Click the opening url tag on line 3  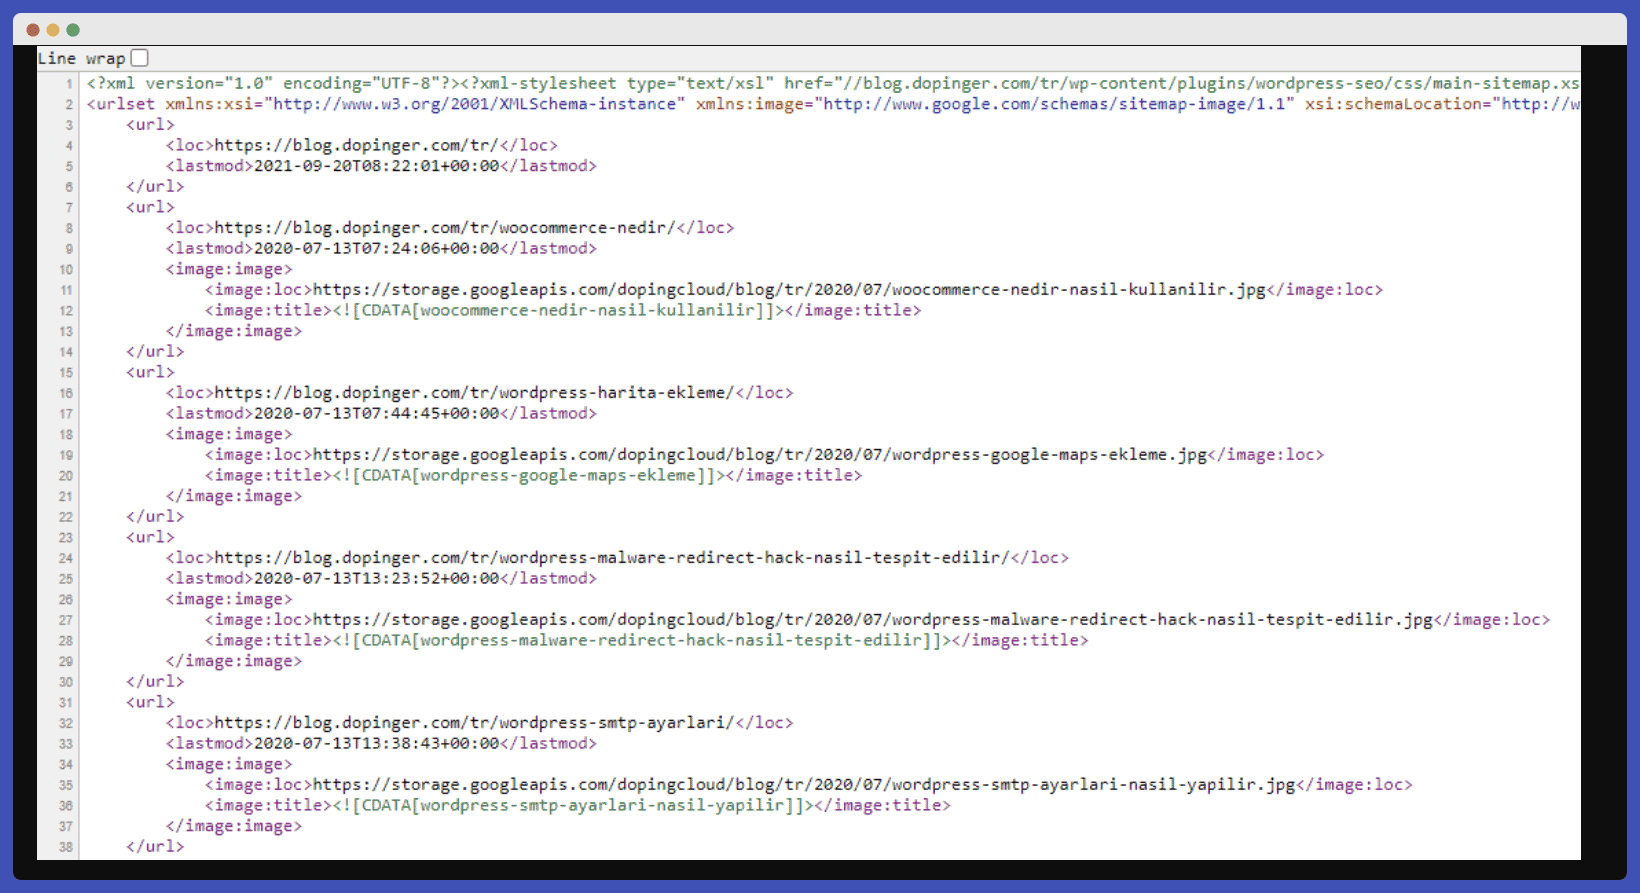[x=150, y=125]
